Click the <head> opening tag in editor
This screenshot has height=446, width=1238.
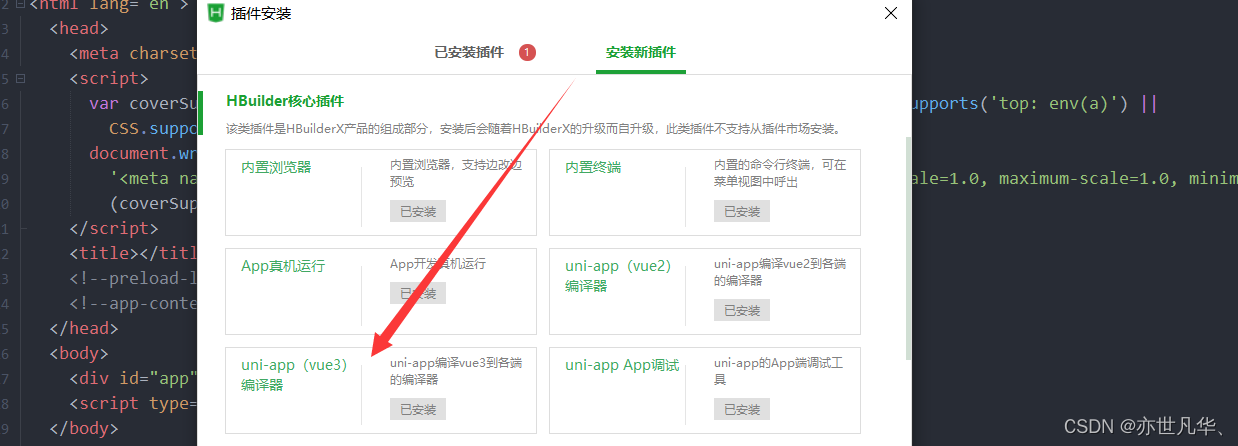pyautogui.click(x=79, y=28)
